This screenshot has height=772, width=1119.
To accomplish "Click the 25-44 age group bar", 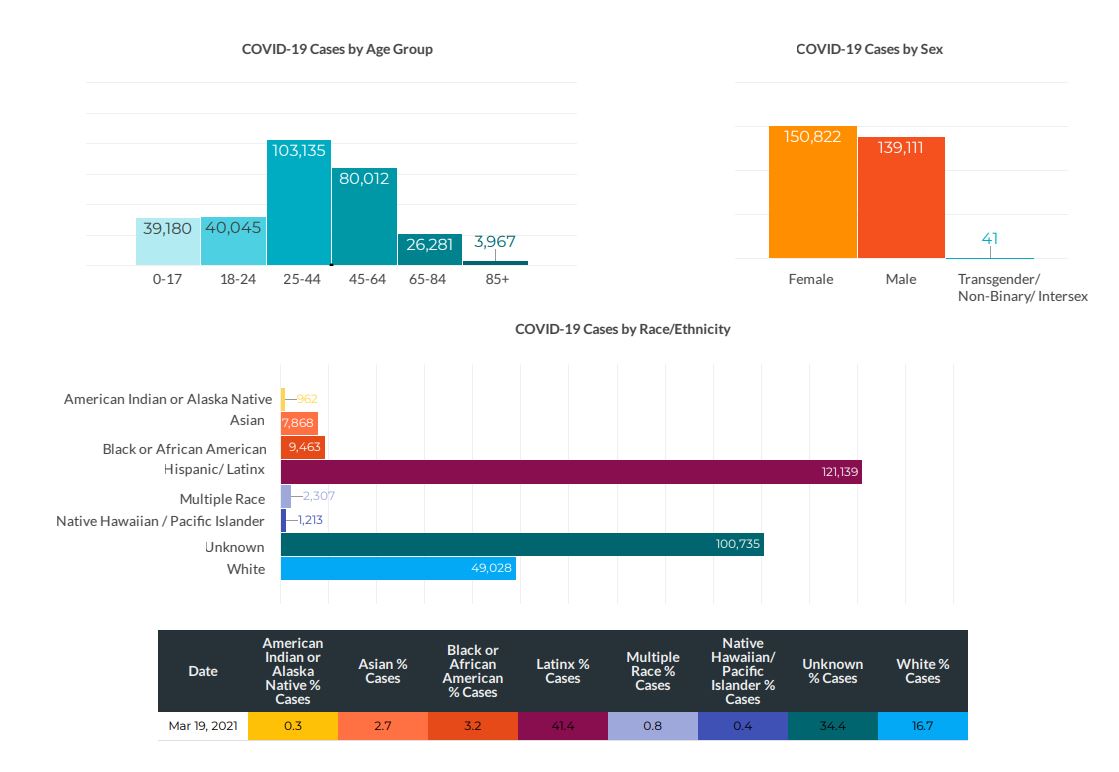I will coord(299,203).
